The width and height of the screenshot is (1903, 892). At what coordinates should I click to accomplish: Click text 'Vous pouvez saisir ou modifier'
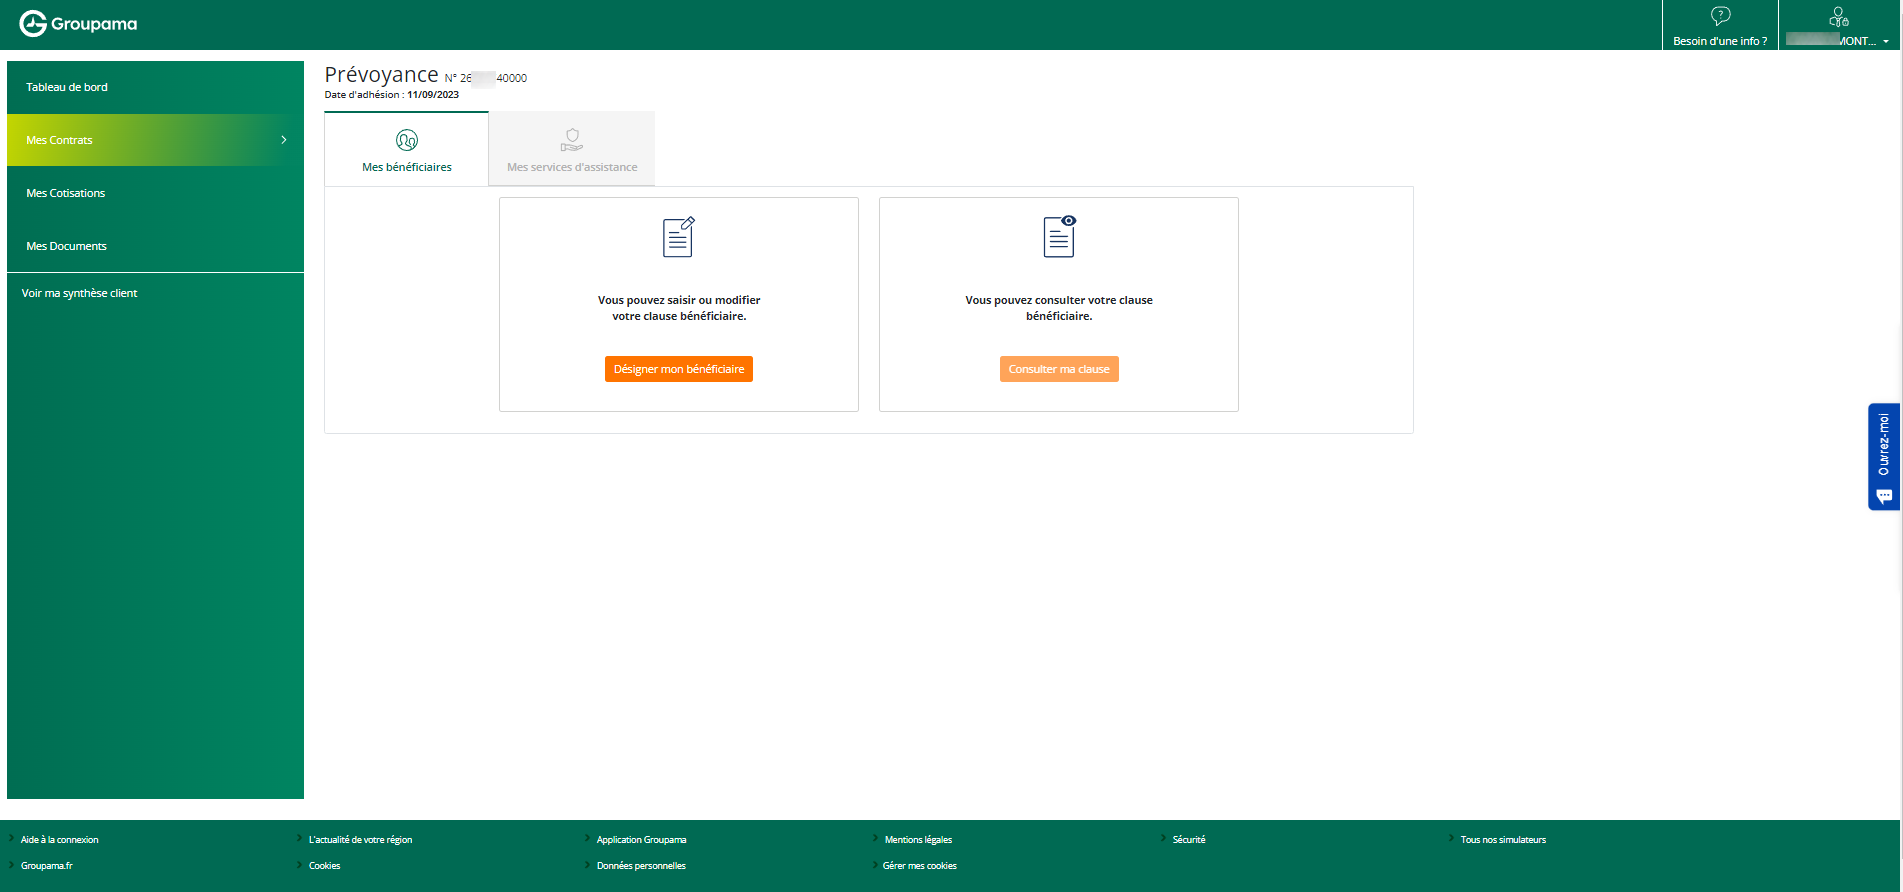[x=679, y=300]
